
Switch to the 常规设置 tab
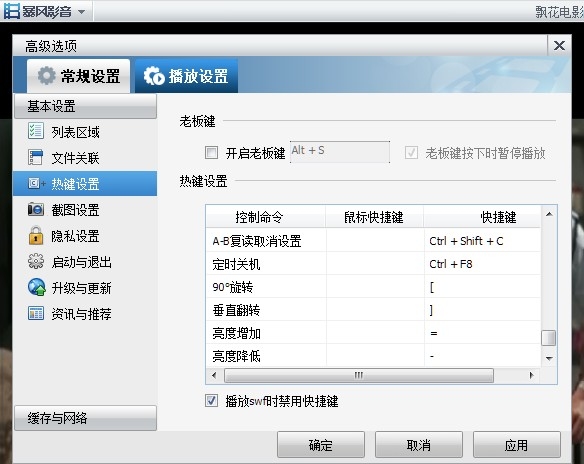[x=79, y=76]
